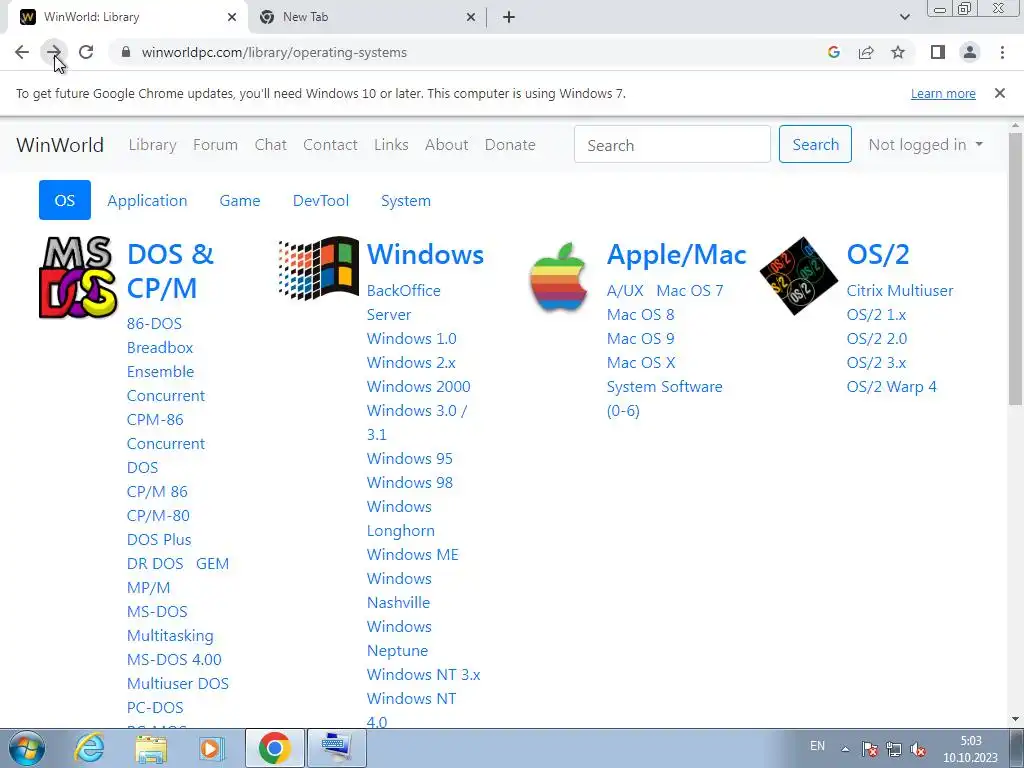Click the Action Center flag tray icon
Screen dimensions: 1024x768
(869, 749)
